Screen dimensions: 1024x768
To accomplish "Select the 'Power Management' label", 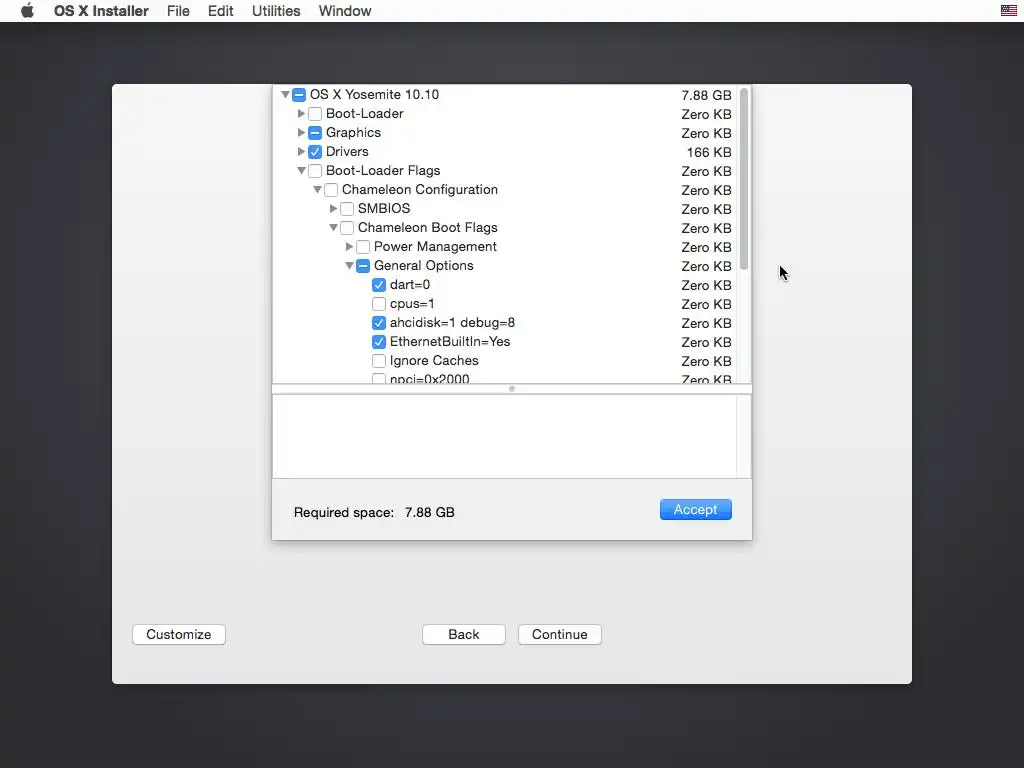I will [x=436, y=247].
